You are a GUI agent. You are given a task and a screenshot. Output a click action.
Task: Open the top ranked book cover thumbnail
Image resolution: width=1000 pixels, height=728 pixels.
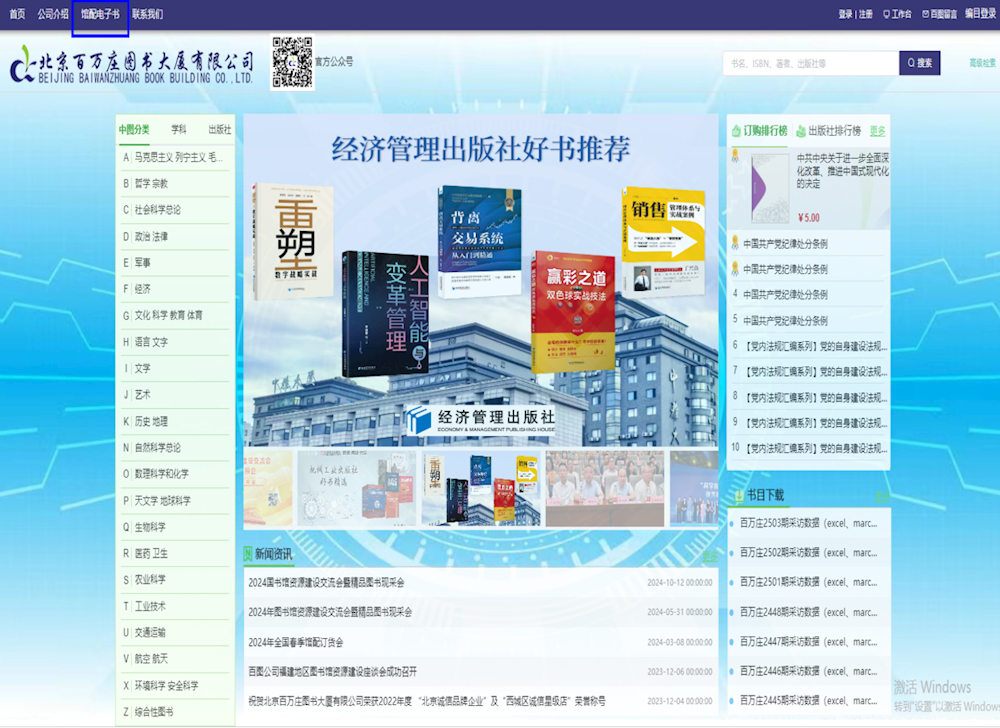point(770,189)
